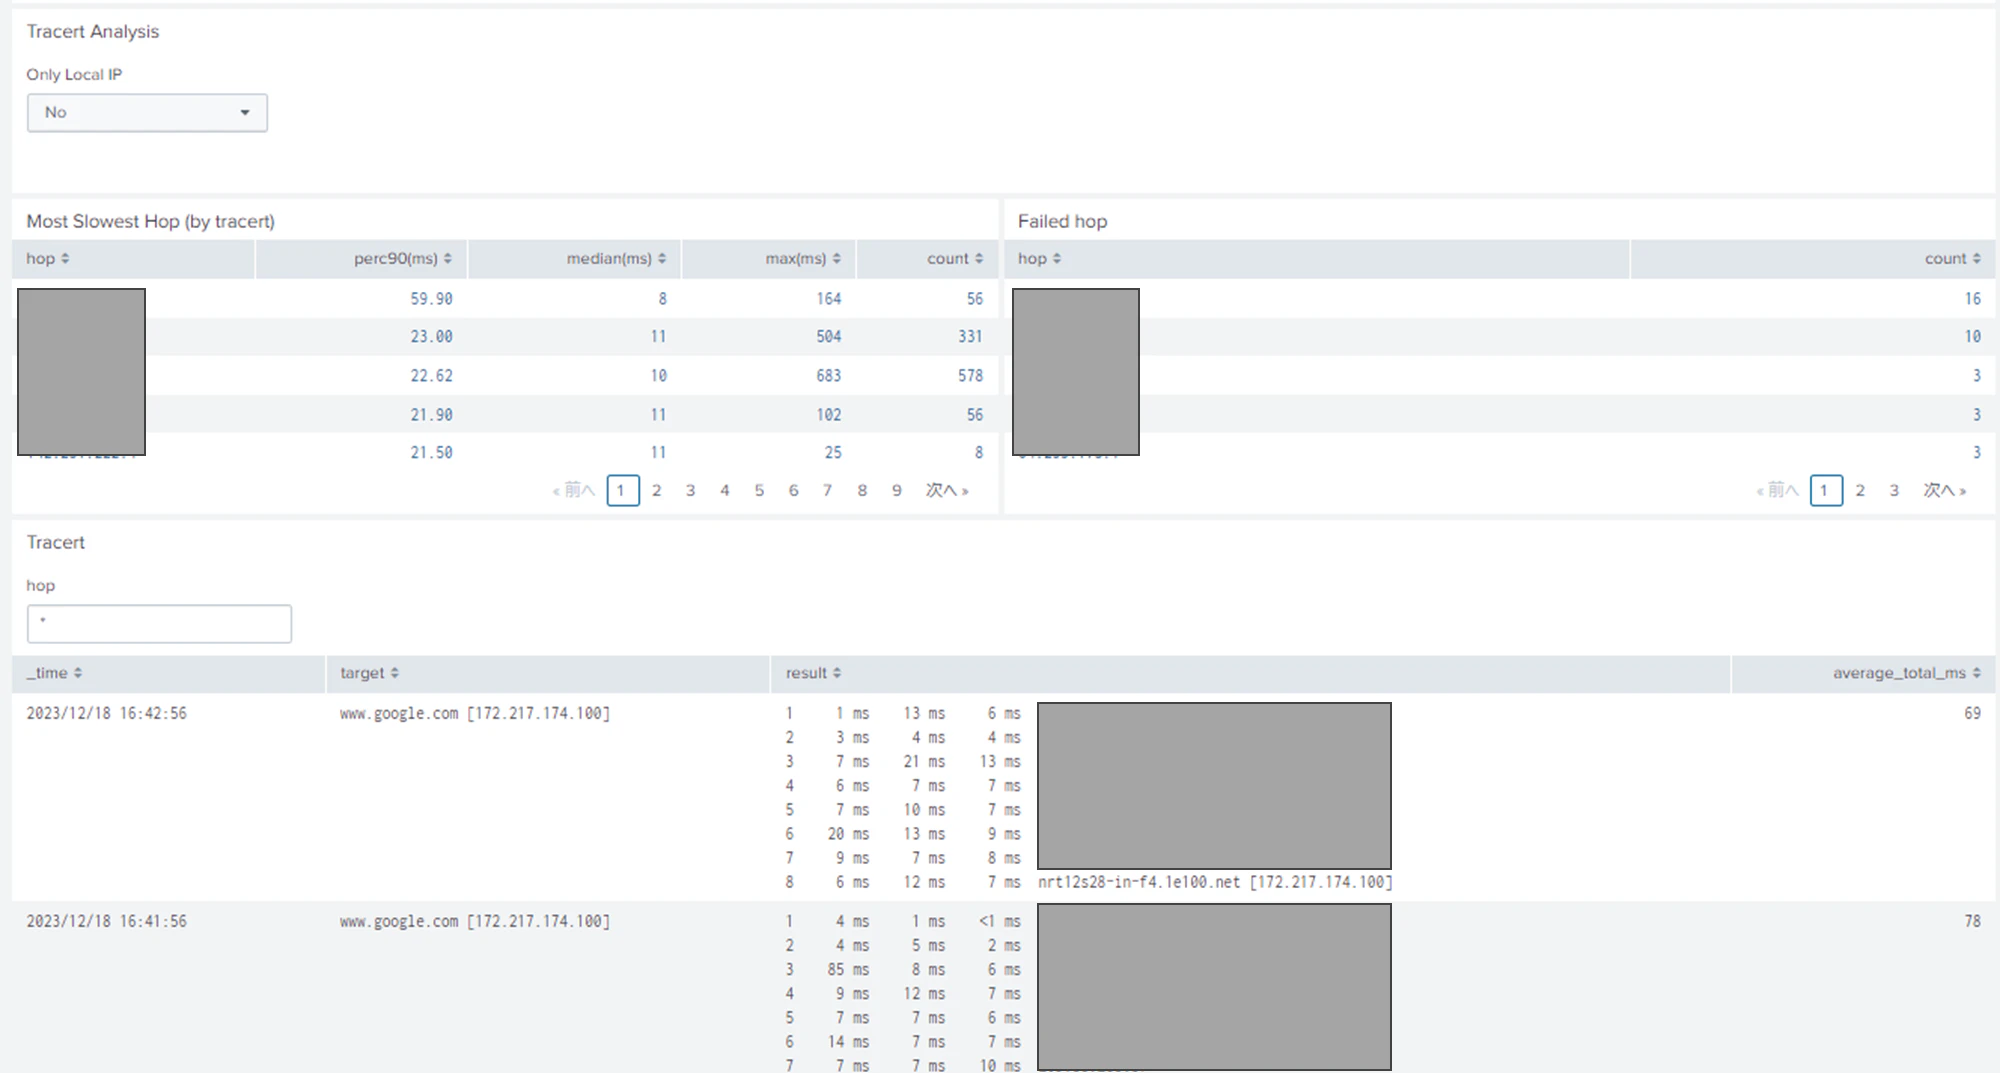Click max value 683
The image size is (2000, 1073).
828,376
